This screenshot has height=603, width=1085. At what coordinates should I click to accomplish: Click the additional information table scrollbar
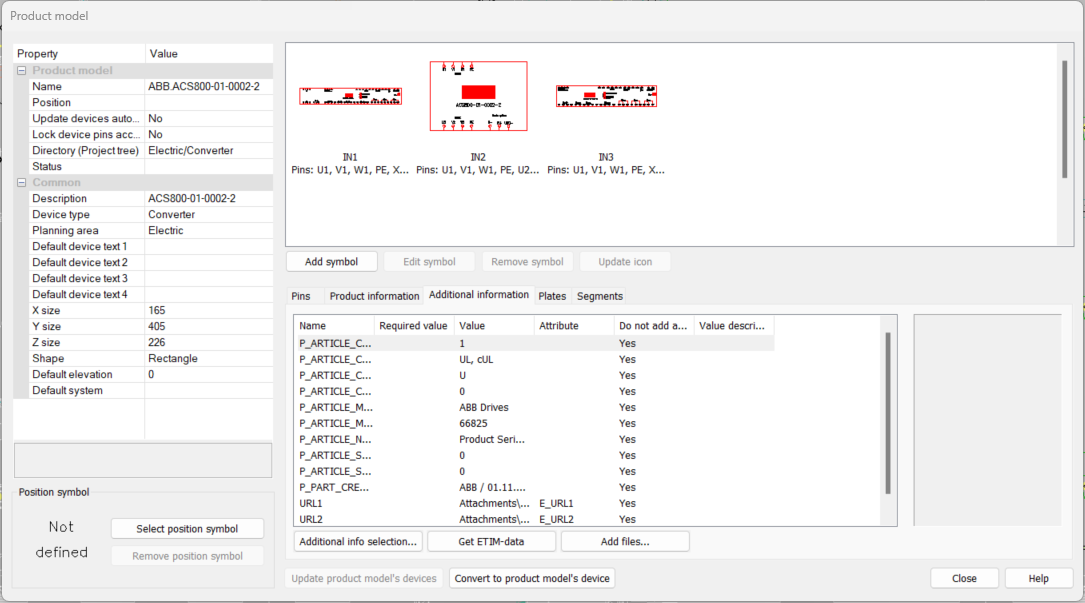click(x=888, y=413)
